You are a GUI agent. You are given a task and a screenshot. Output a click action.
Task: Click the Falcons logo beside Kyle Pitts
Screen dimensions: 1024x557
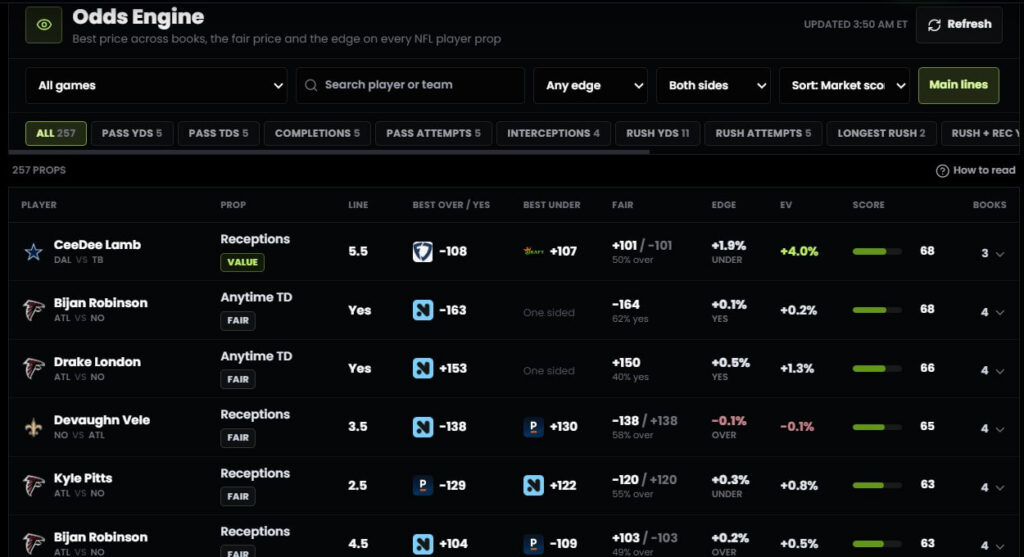click(33, 485)
